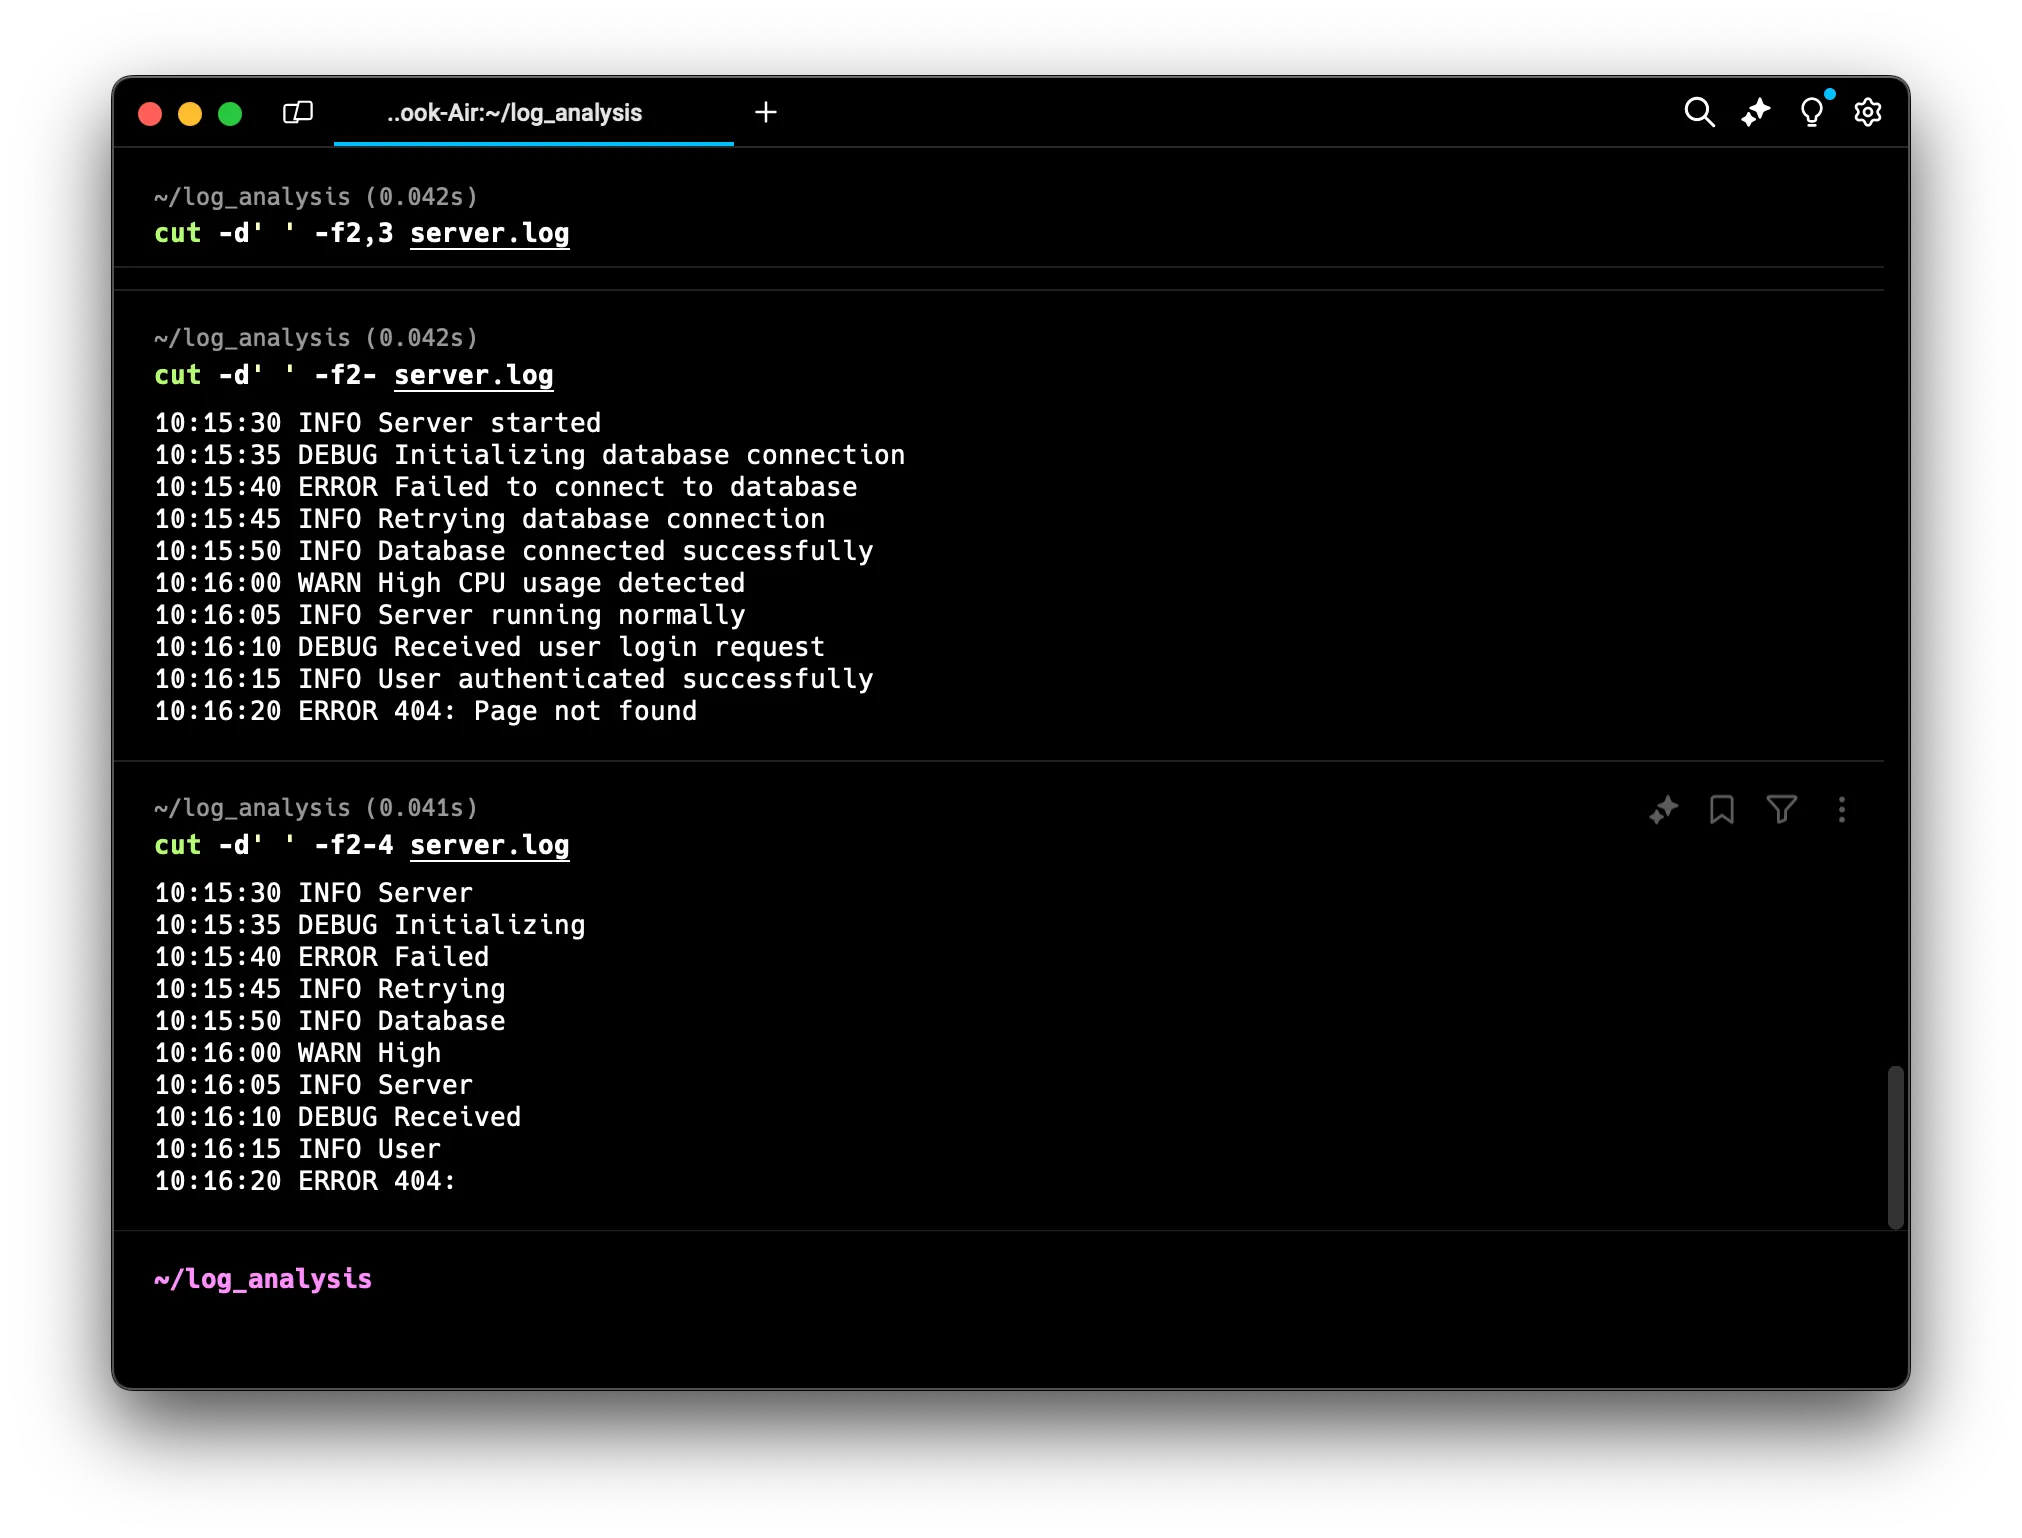Open the settings gear icon
This screenshot has height=1538, width=2022.
point(1867,112)
